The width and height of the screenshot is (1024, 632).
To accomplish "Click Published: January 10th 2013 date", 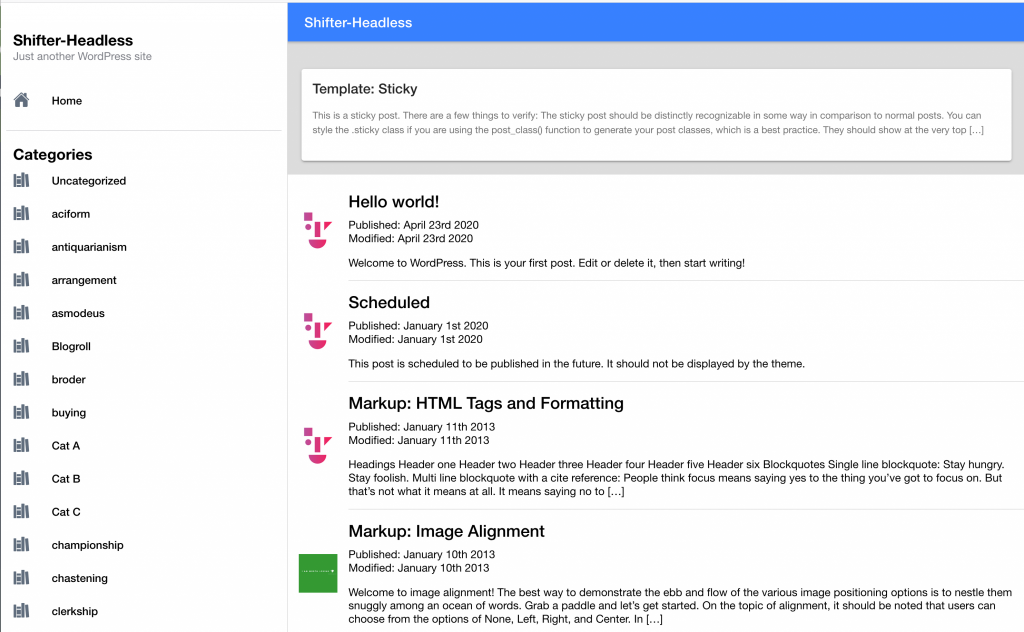I will tap(421, 554).
